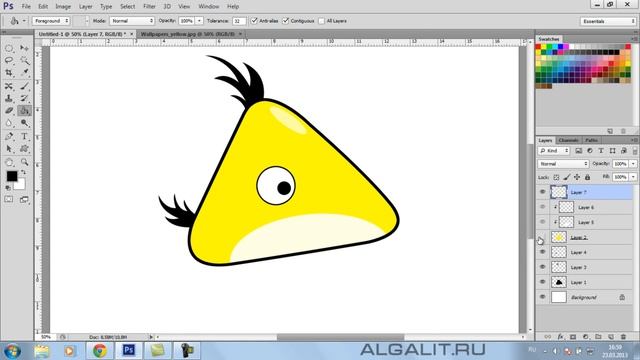640x360 pixels.
Task: Select the Custom Shape tool
Action: (24, 149)
